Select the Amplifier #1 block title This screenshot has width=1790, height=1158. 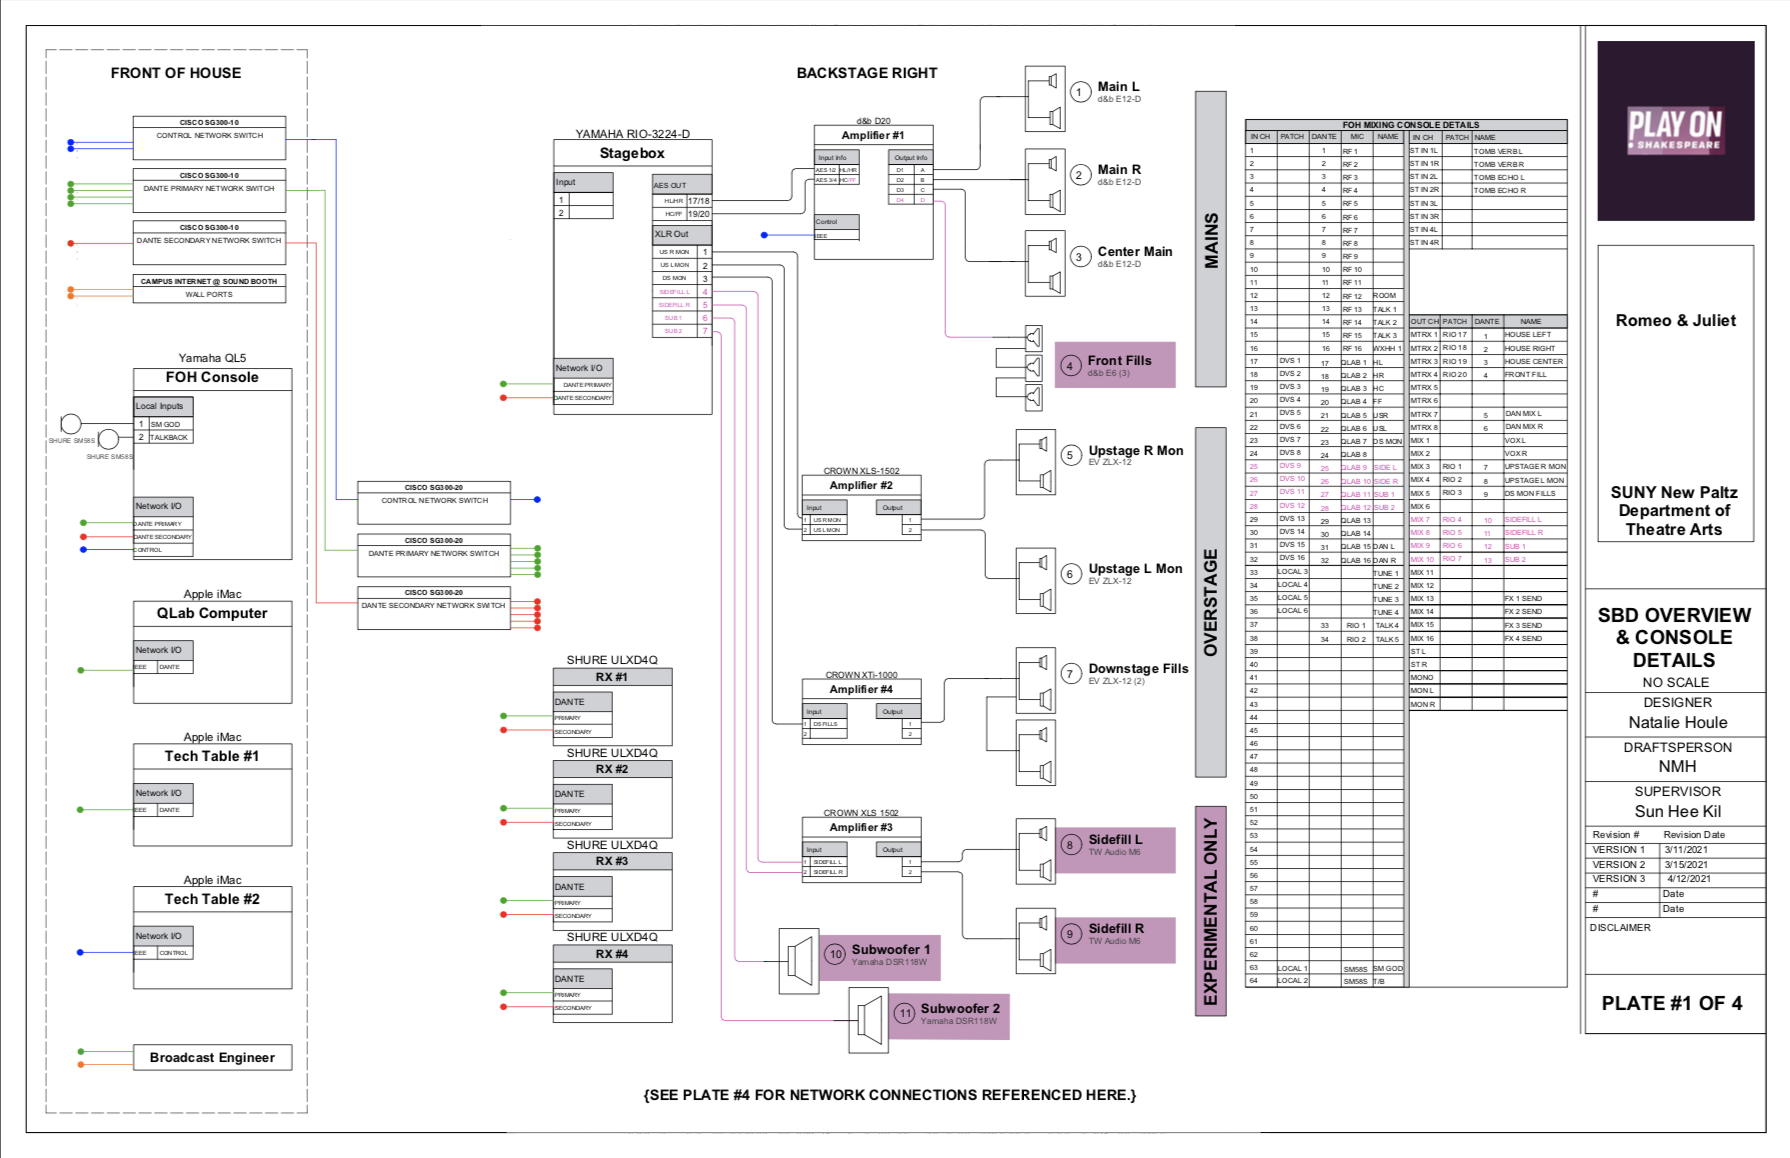(x=873, y=135)
